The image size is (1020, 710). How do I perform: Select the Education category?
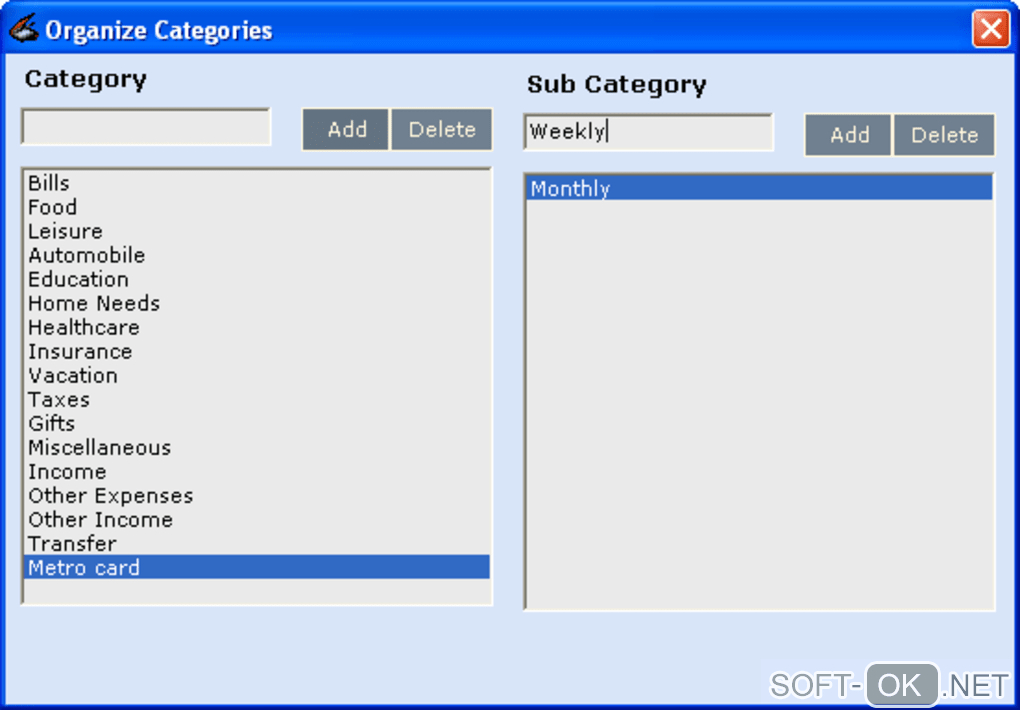click(x=78, y=279)
